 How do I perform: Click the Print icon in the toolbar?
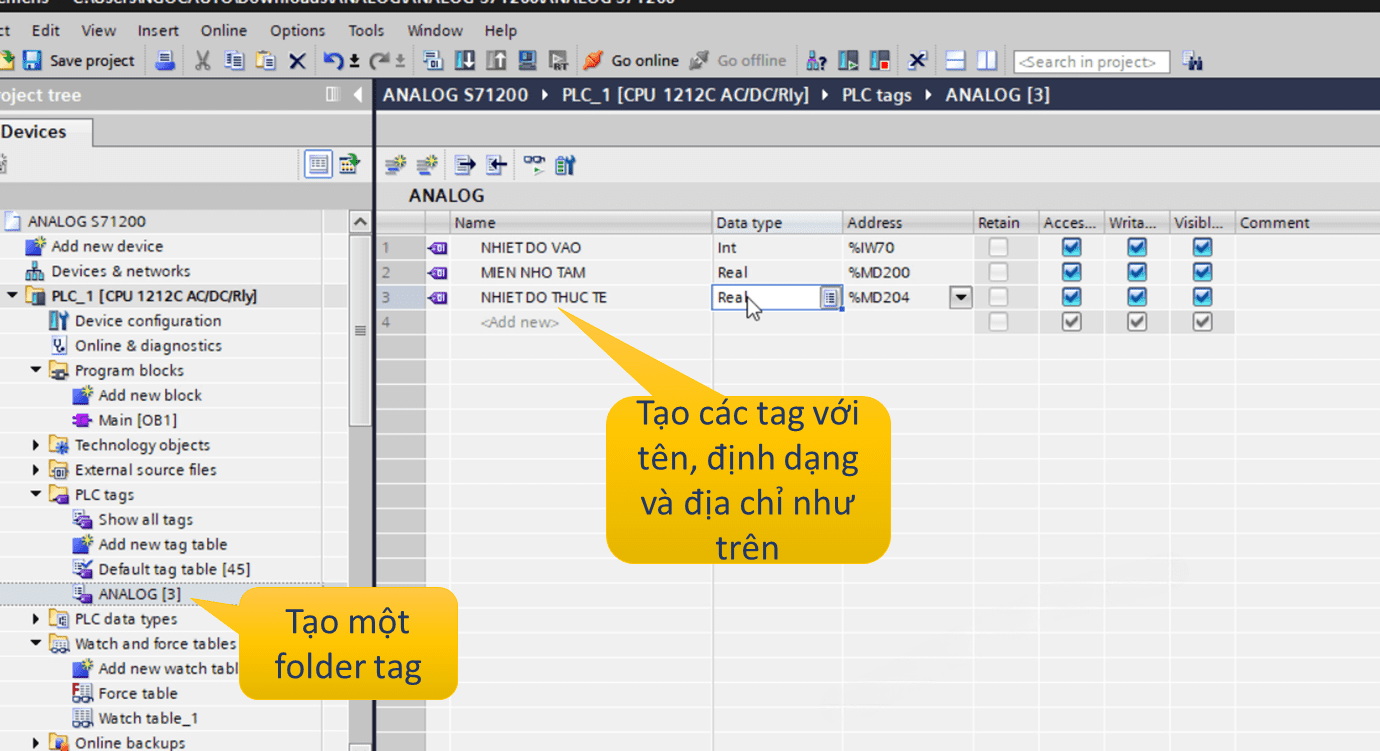pos(166,60)
